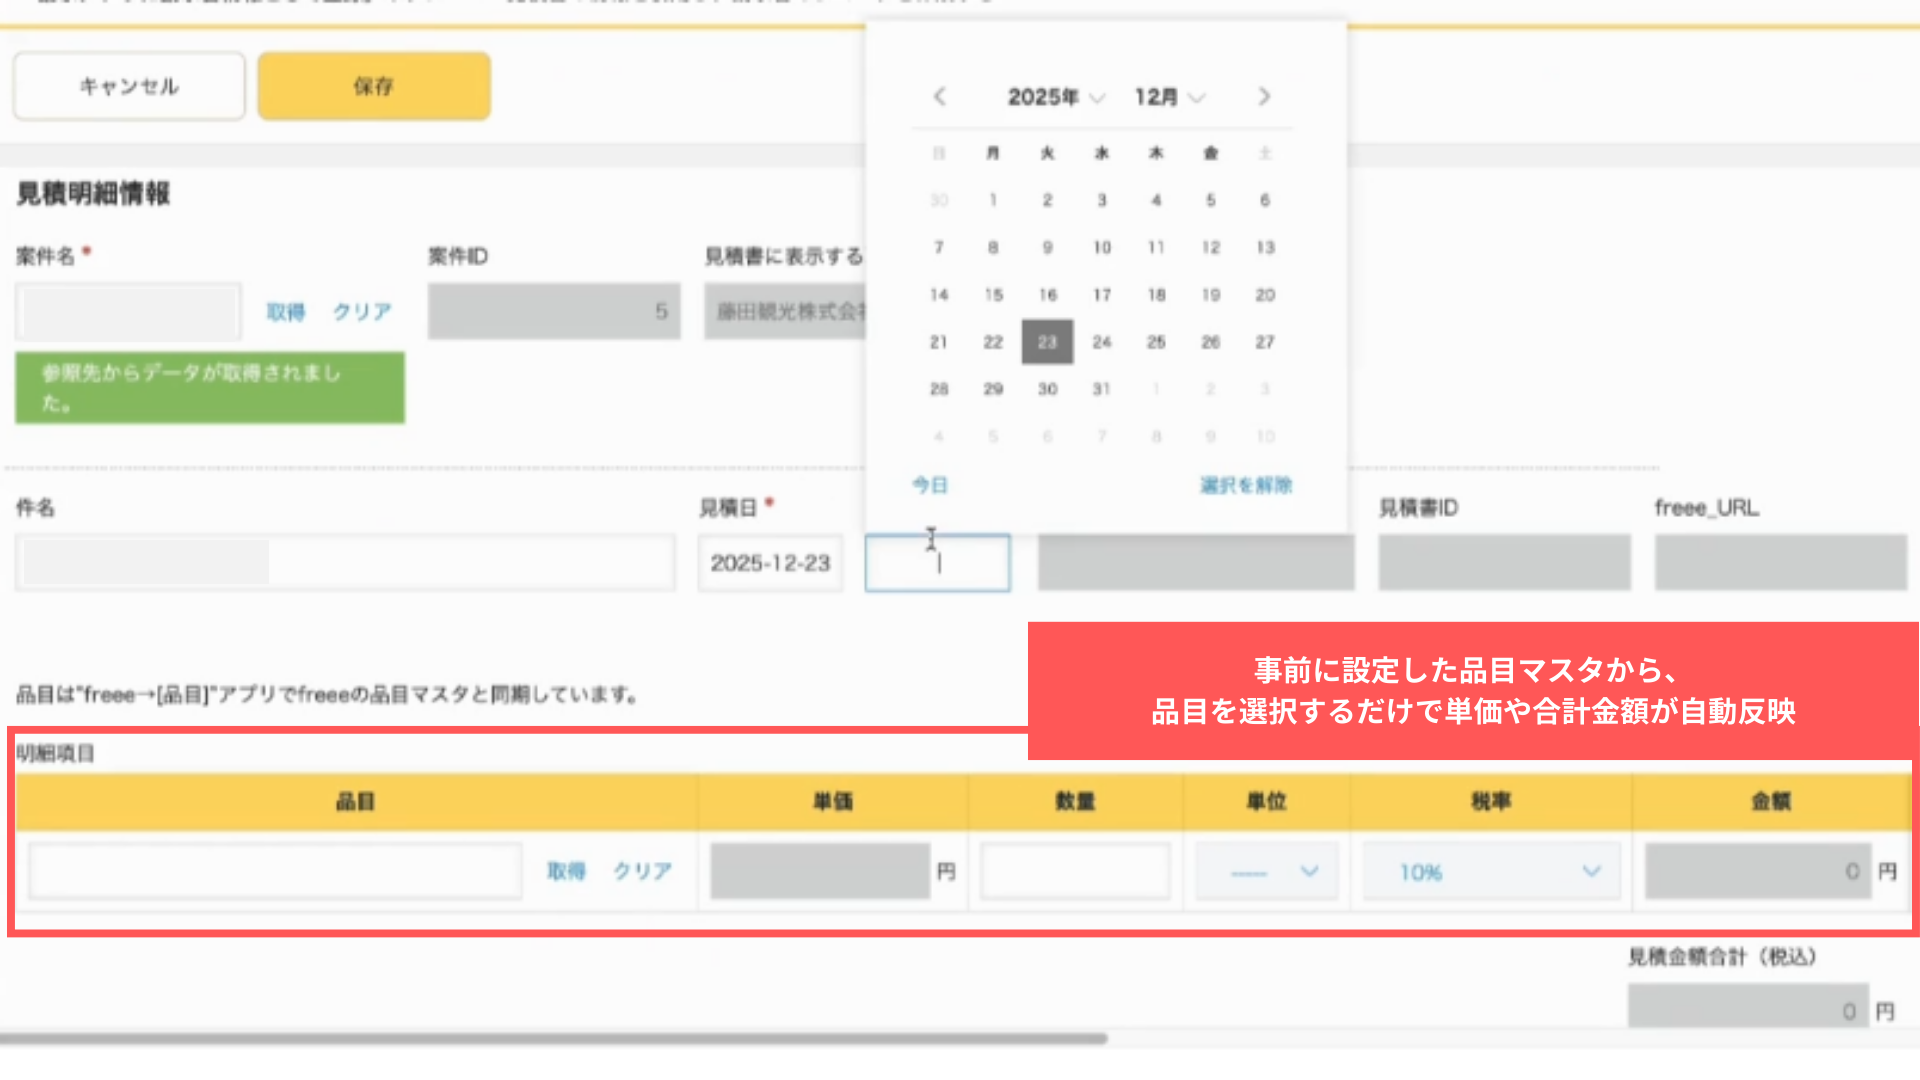This screenshot has width=1920, height=1080.
Task: Open the 12月 month dropdown in the calendar
Action: 1168,96
